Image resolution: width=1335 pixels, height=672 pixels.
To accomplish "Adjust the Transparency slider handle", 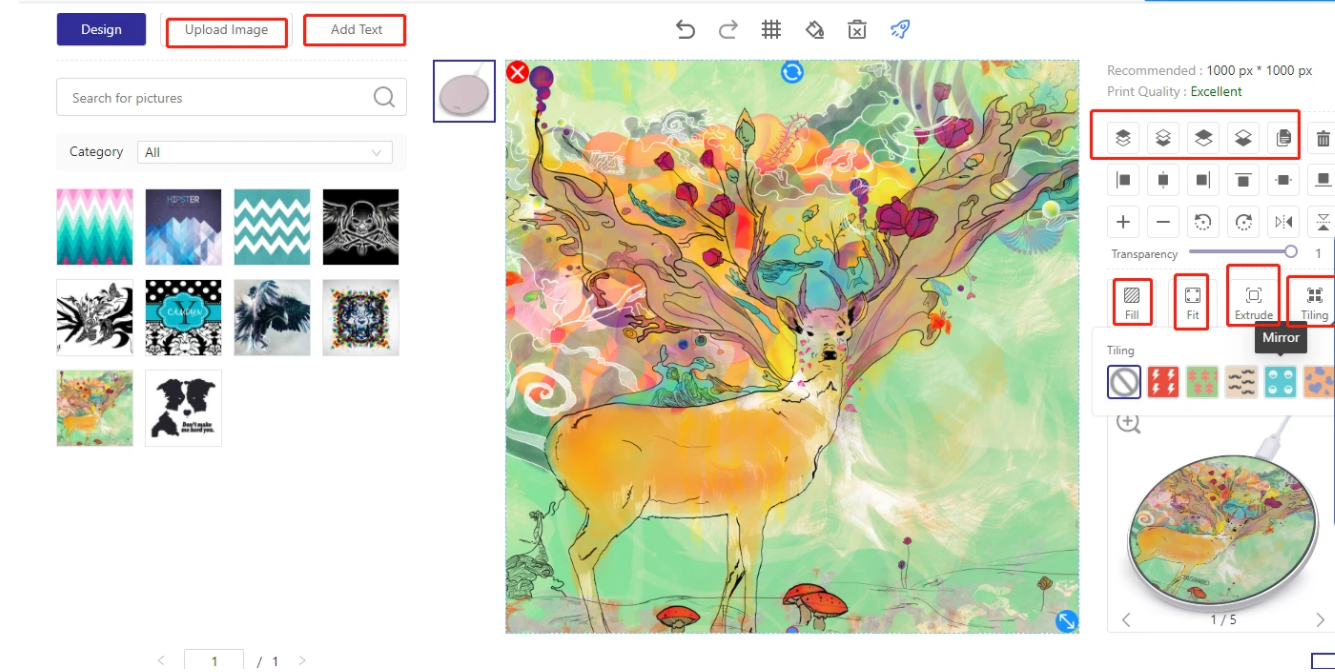I will 1291,252.
